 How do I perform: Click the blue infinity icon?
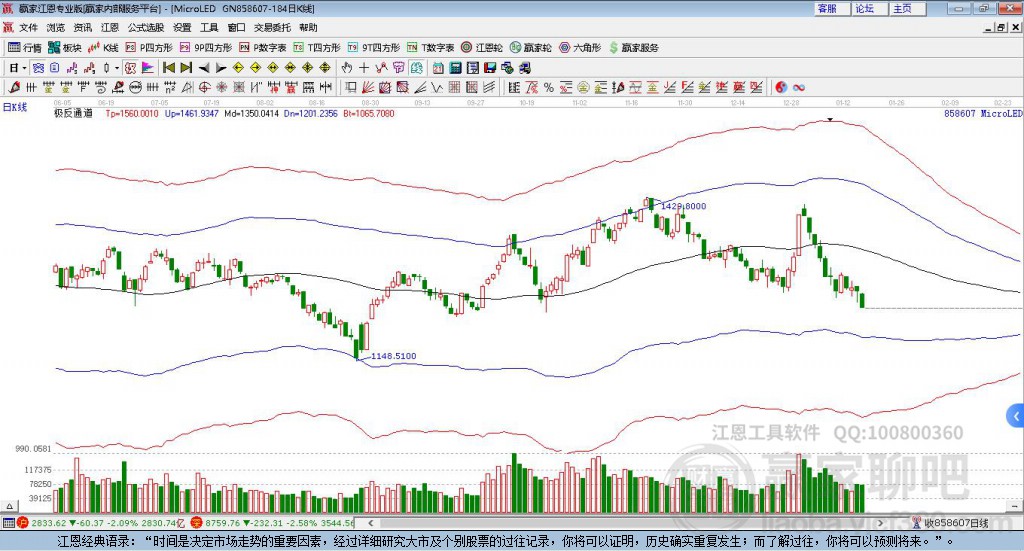coord(799,87)
